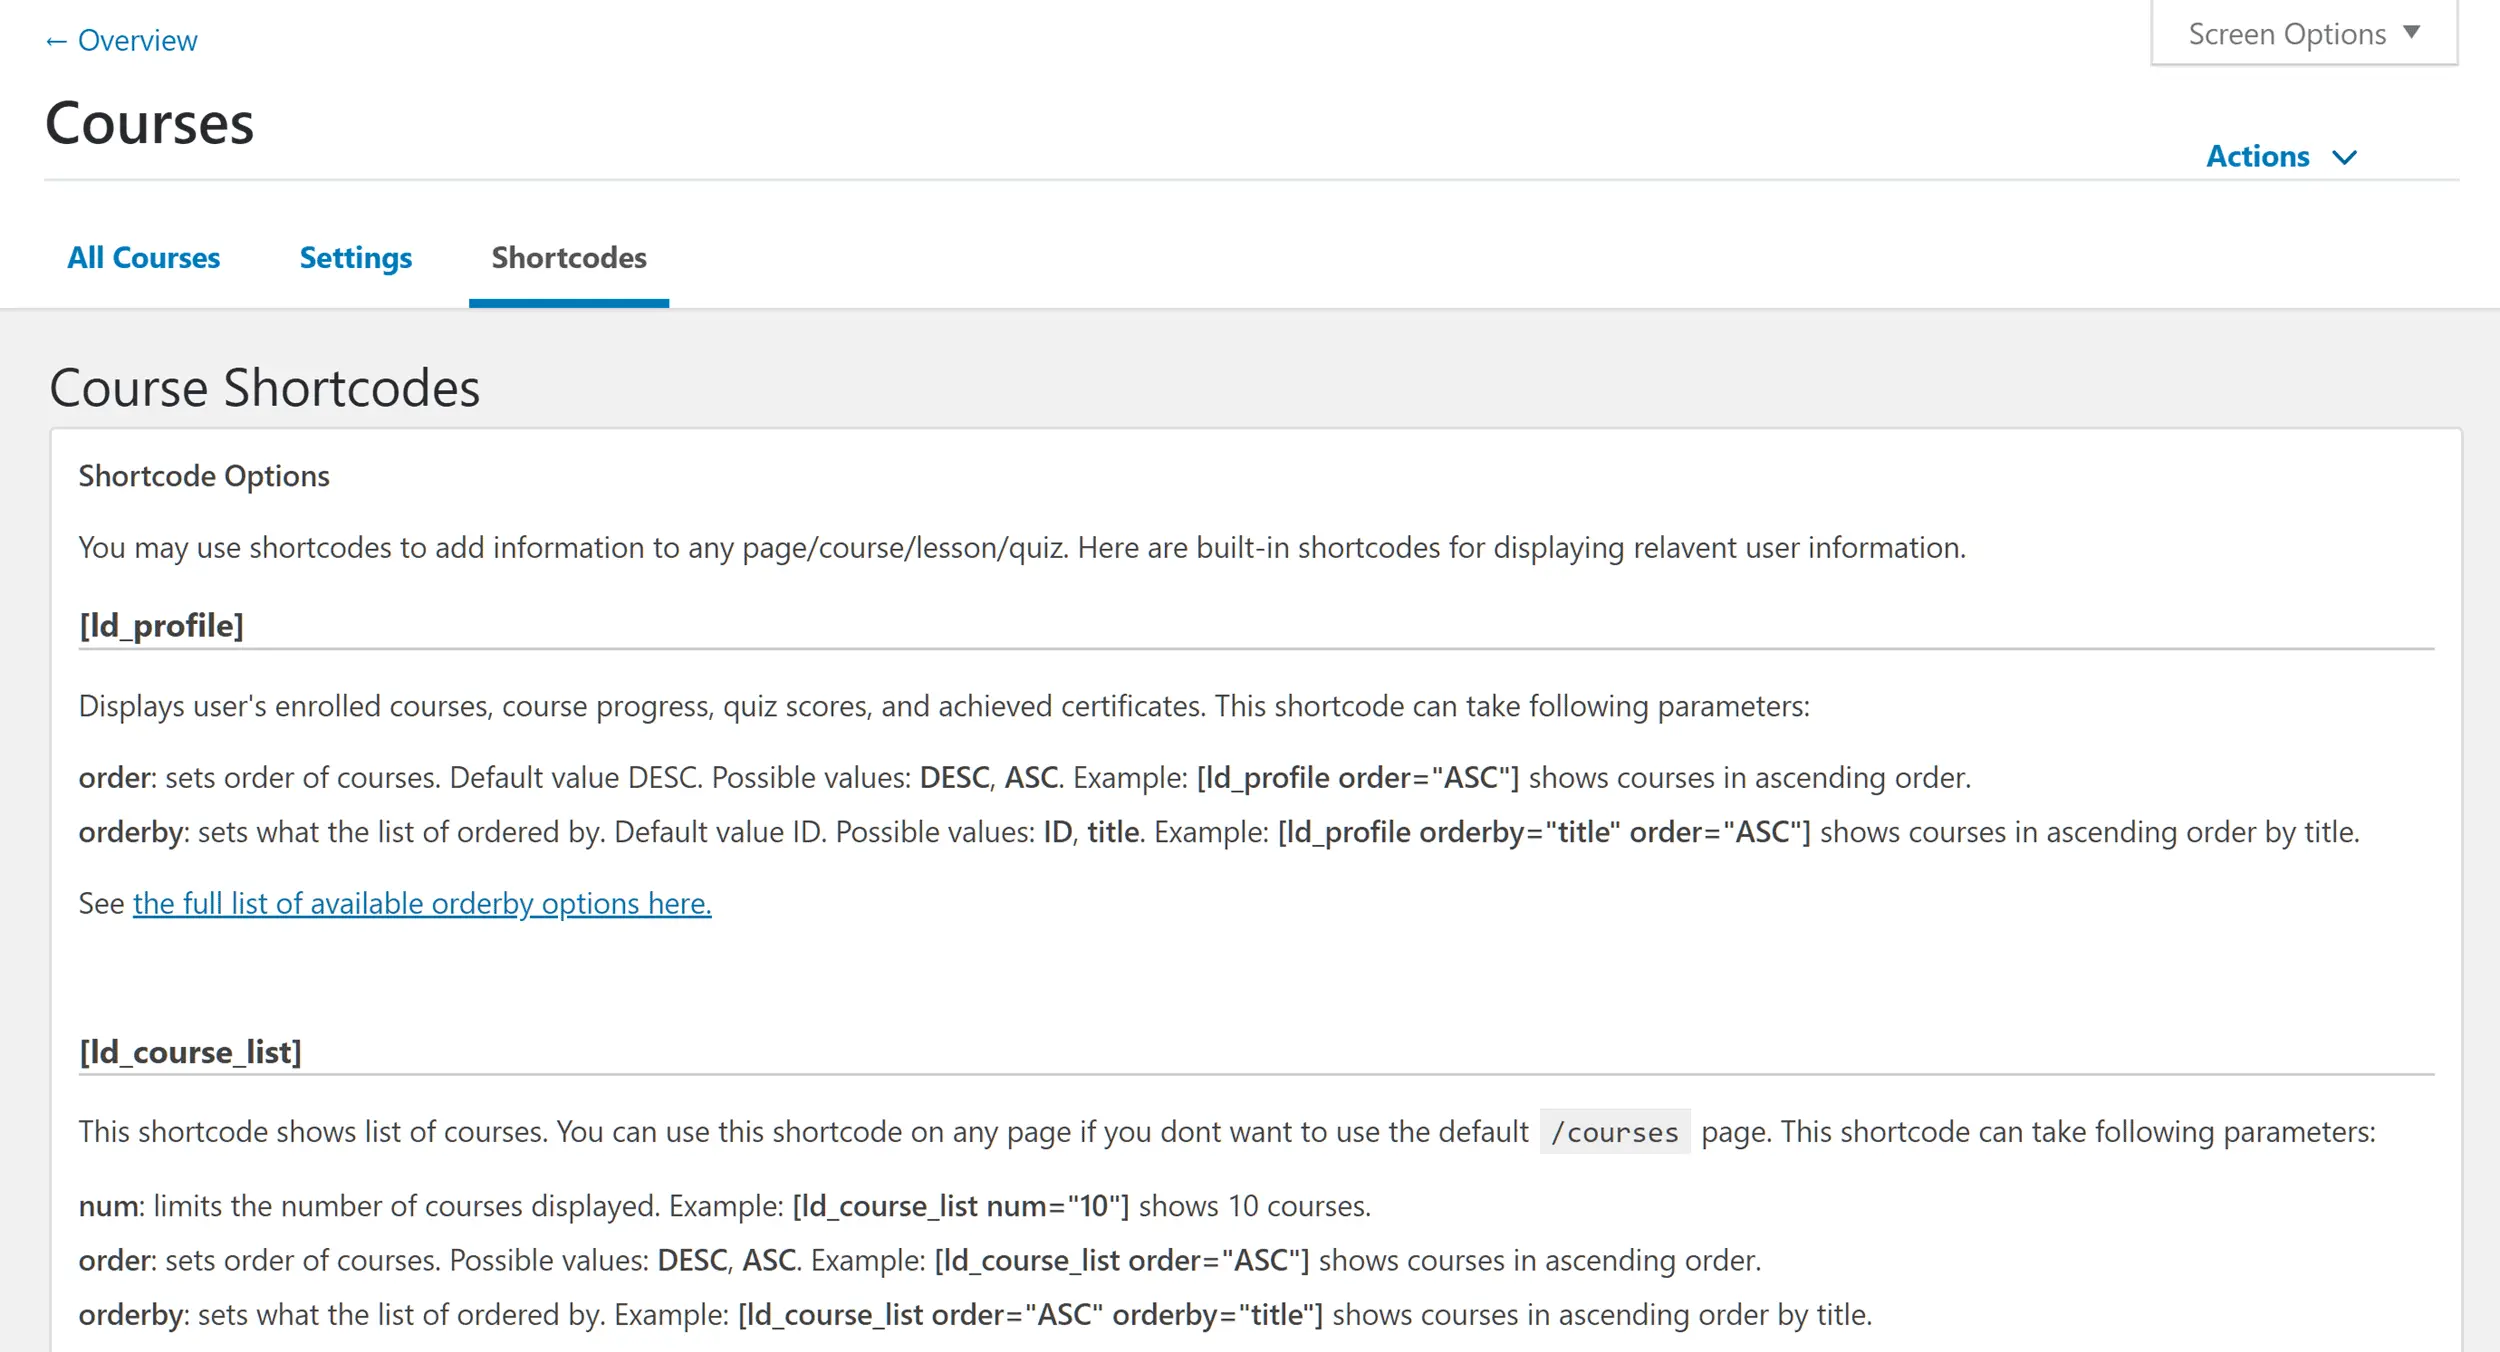Click the Courses page title

150,124
